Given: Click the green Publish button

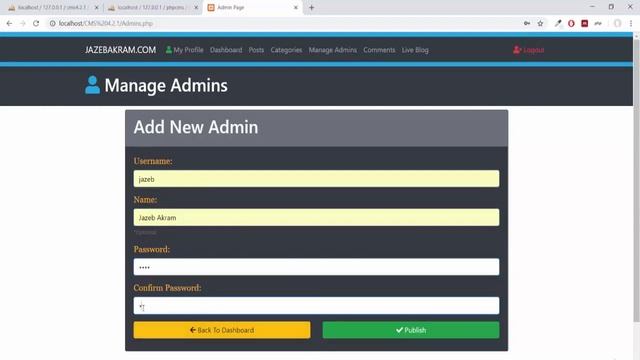Looking at the screenshot, I should point(411,330).
